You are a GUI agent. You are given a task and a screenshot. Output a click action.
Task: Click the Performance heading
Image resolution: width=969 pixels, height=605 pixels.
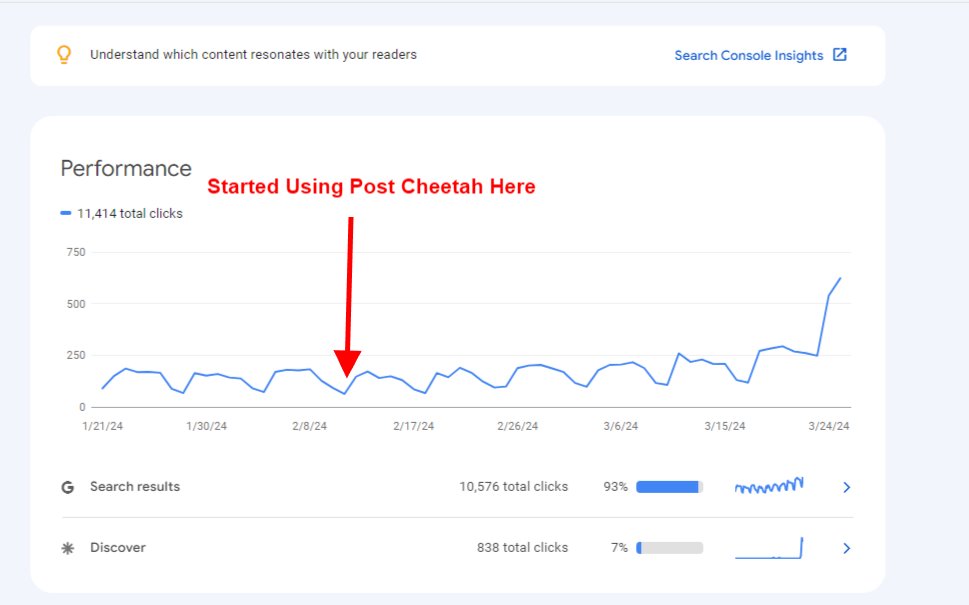pos(126,169)
